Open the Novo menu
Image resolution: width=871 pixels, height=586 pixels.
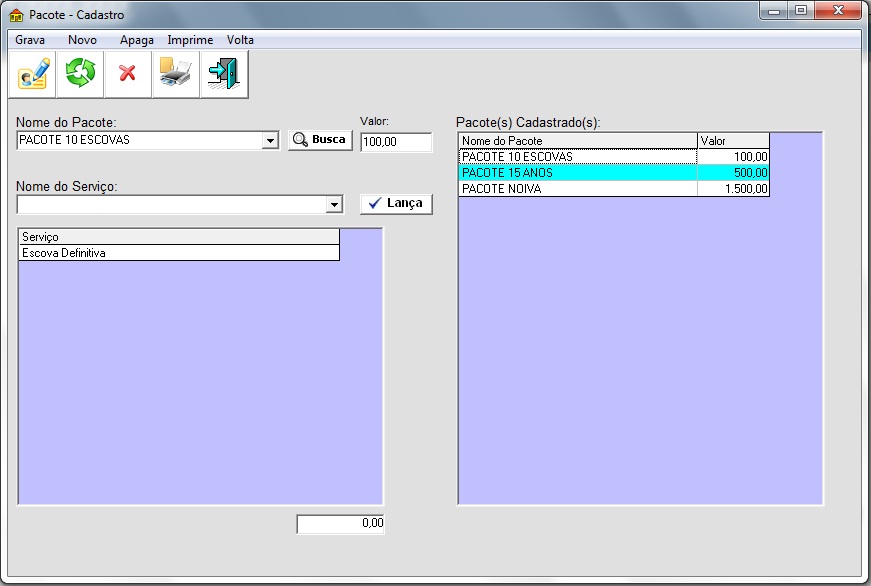point(82,40)
